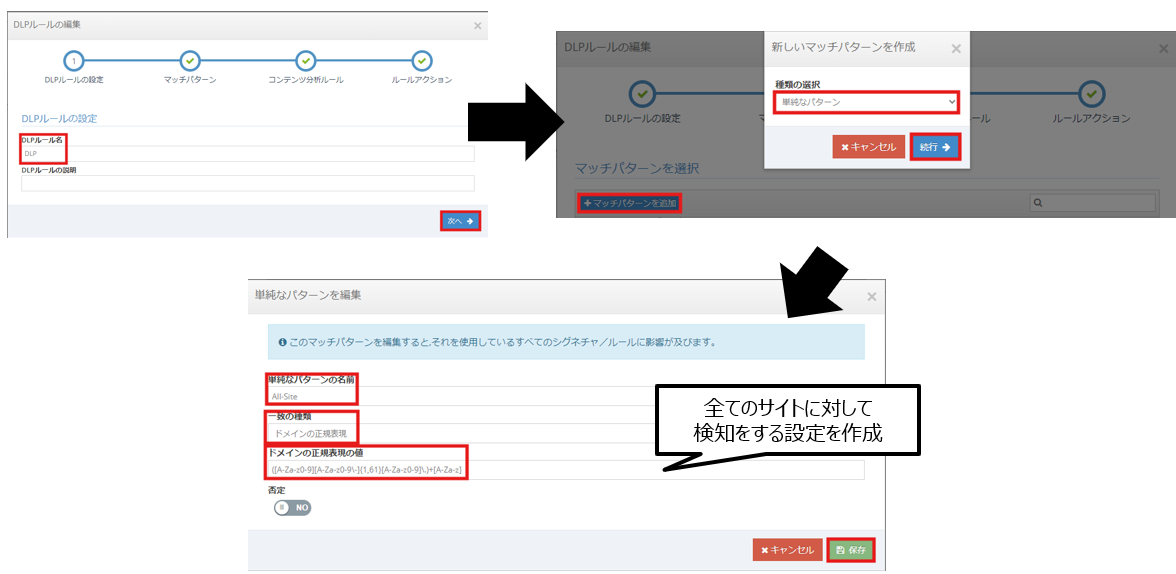Close the 単純なパターンを編集 dialog
This screenshot has width=1176, height=574.
pyautogui.click(x=872, y=296)
